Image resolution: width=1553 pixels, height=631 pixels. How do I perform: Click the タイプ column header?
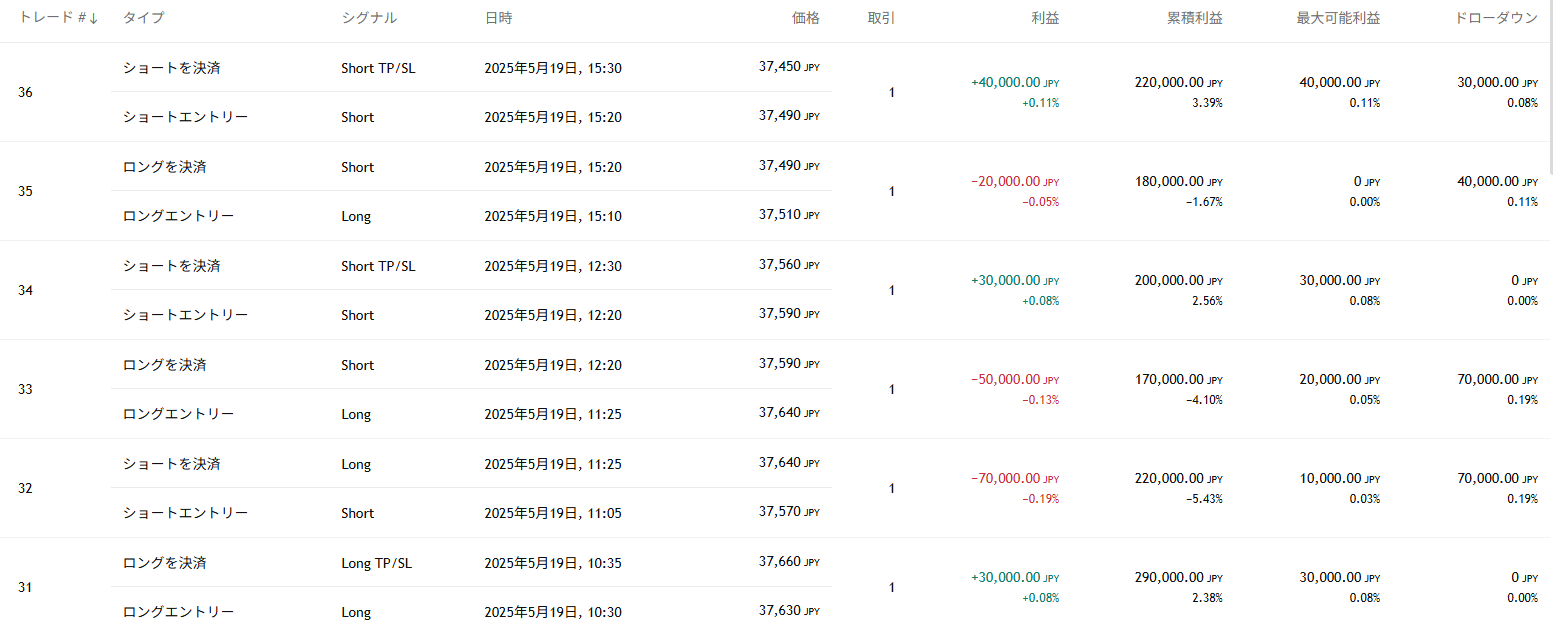click(x=143, y=18)
